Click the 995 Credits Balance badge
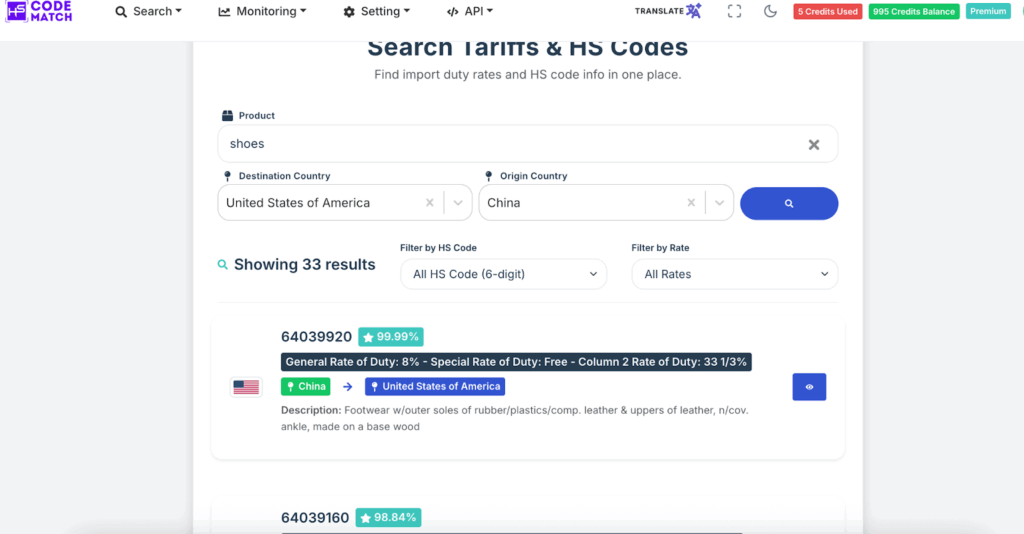This screenshot has height=534, width=1024. click(914, 11)
